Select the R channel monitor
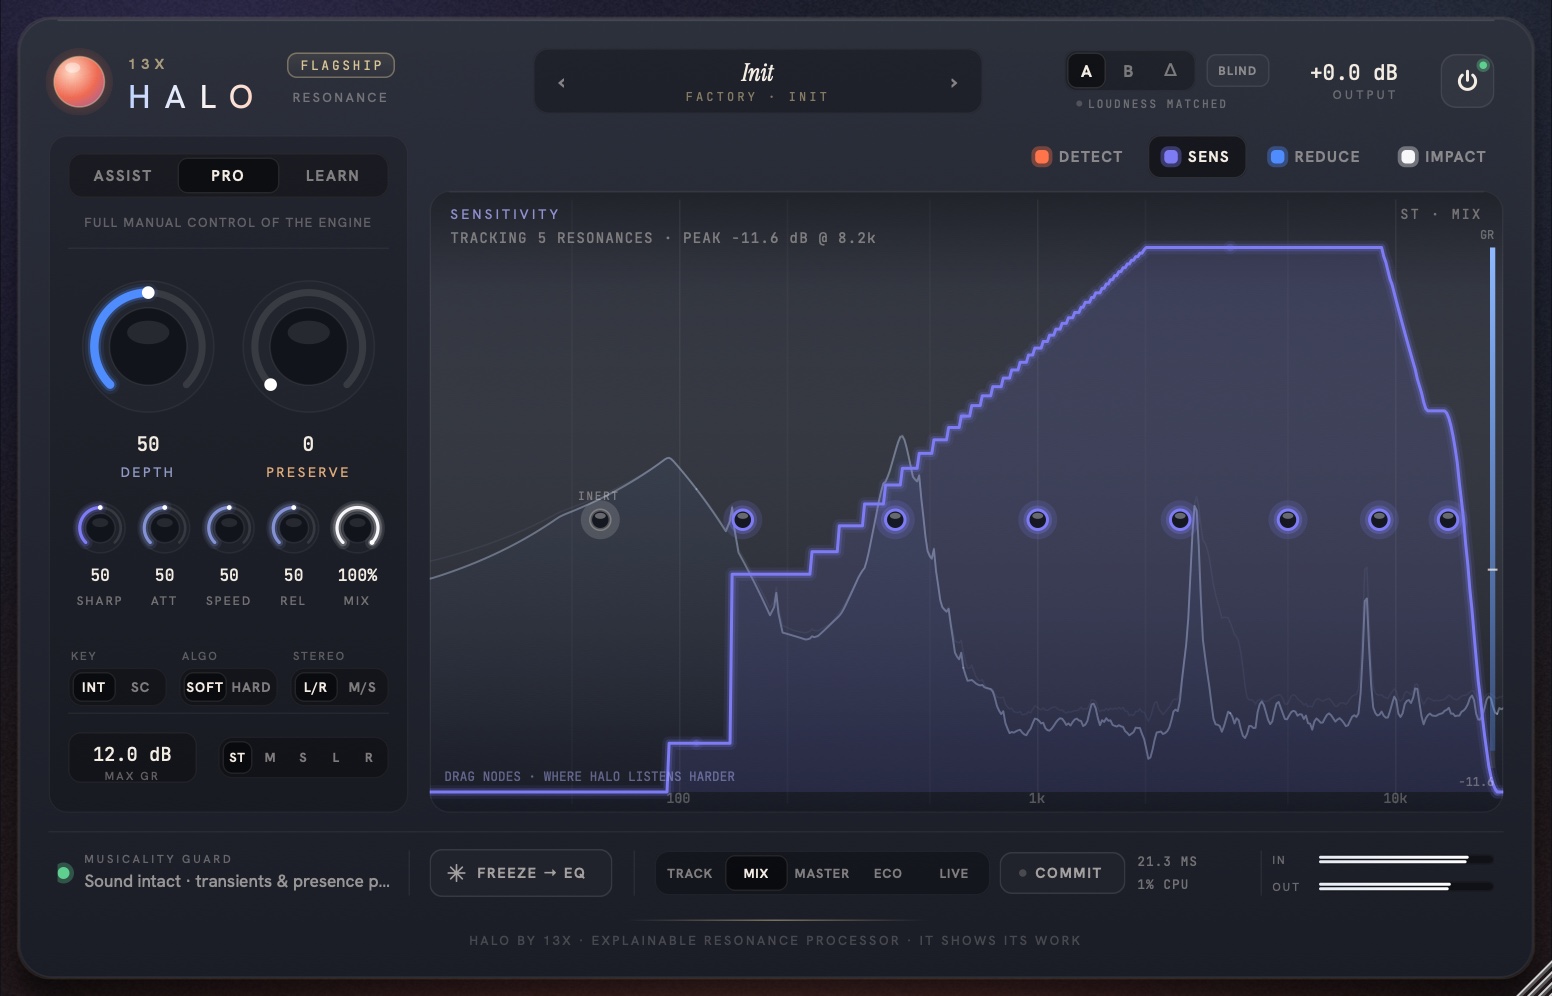 369,758
